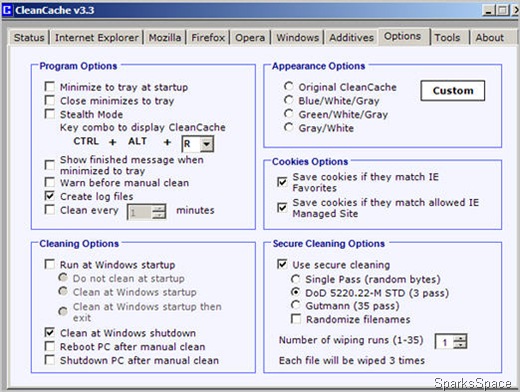Select the Gray/White appearance
Viewport: 520px width, 392px height.
pos(288,127)
